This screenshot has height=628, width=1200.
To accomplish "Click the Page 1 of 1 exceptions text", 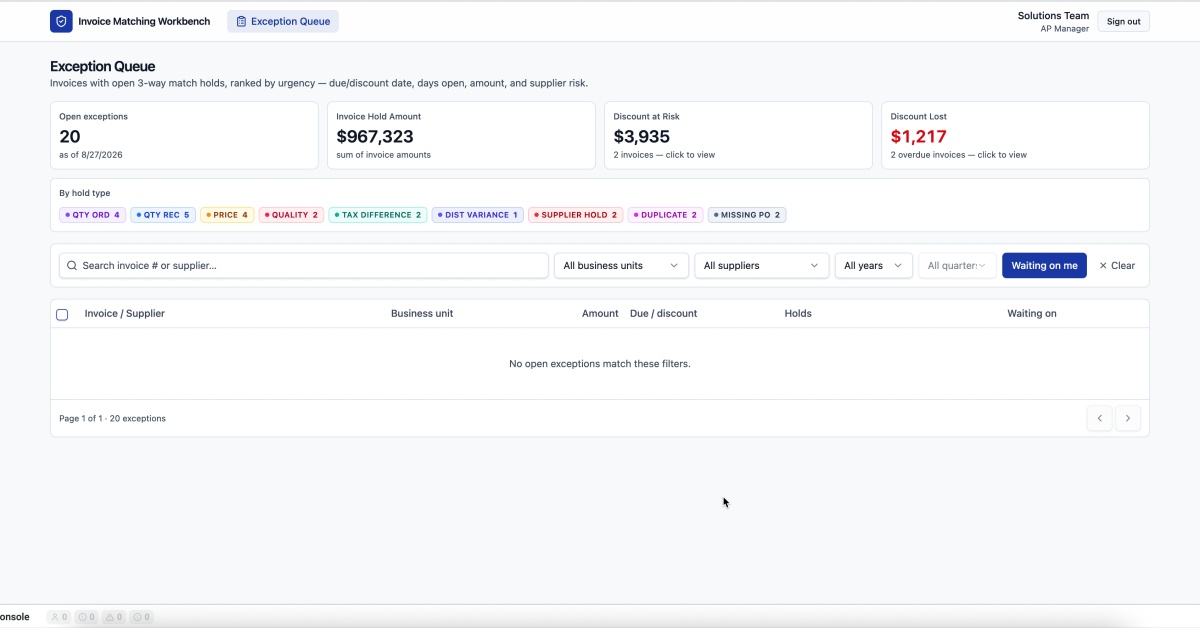I will 112,418.
